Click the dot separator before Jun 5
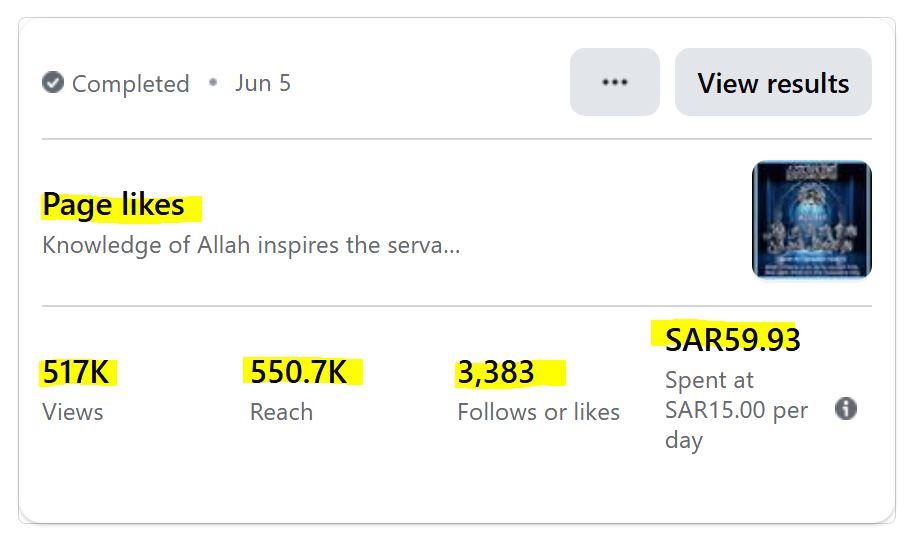Viewport: 912px width, 551px height. [x=213, y=83]
